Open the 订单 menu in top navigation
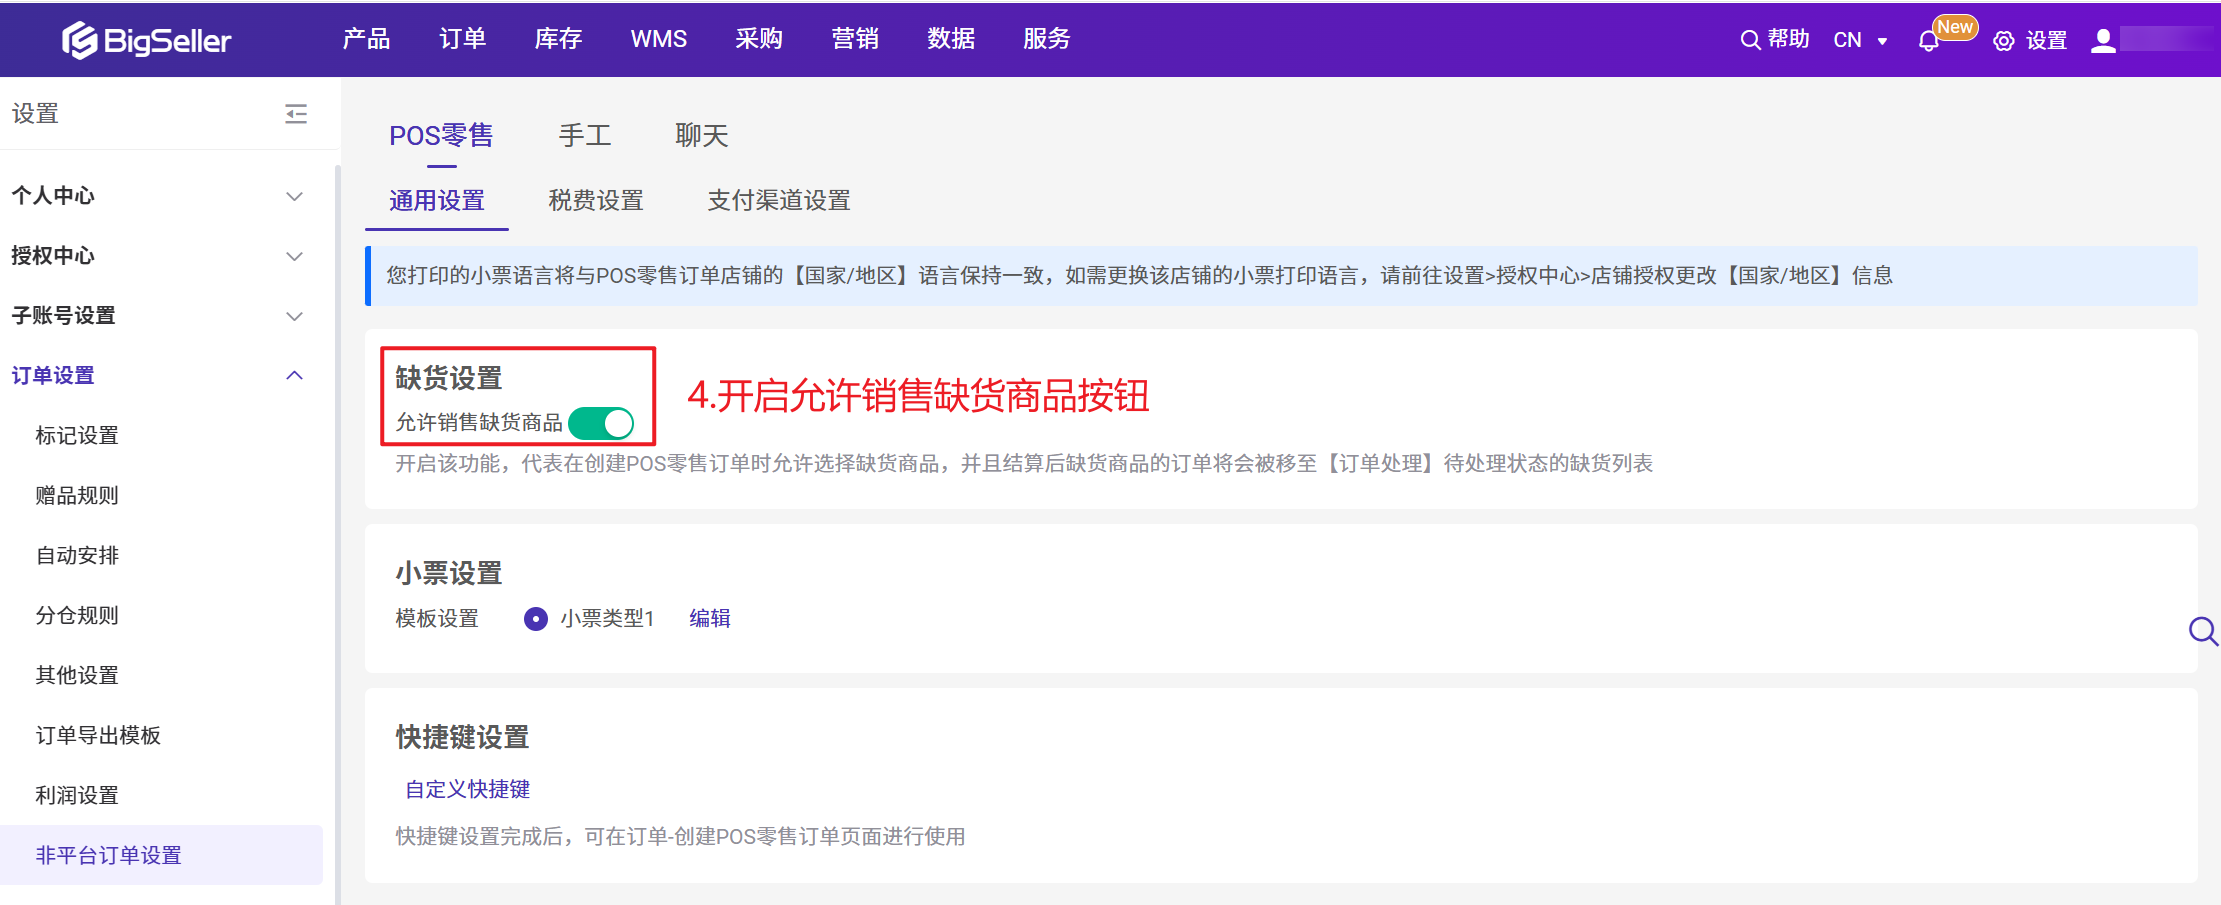Screen dimensions: 2221x905 (462, 39)
